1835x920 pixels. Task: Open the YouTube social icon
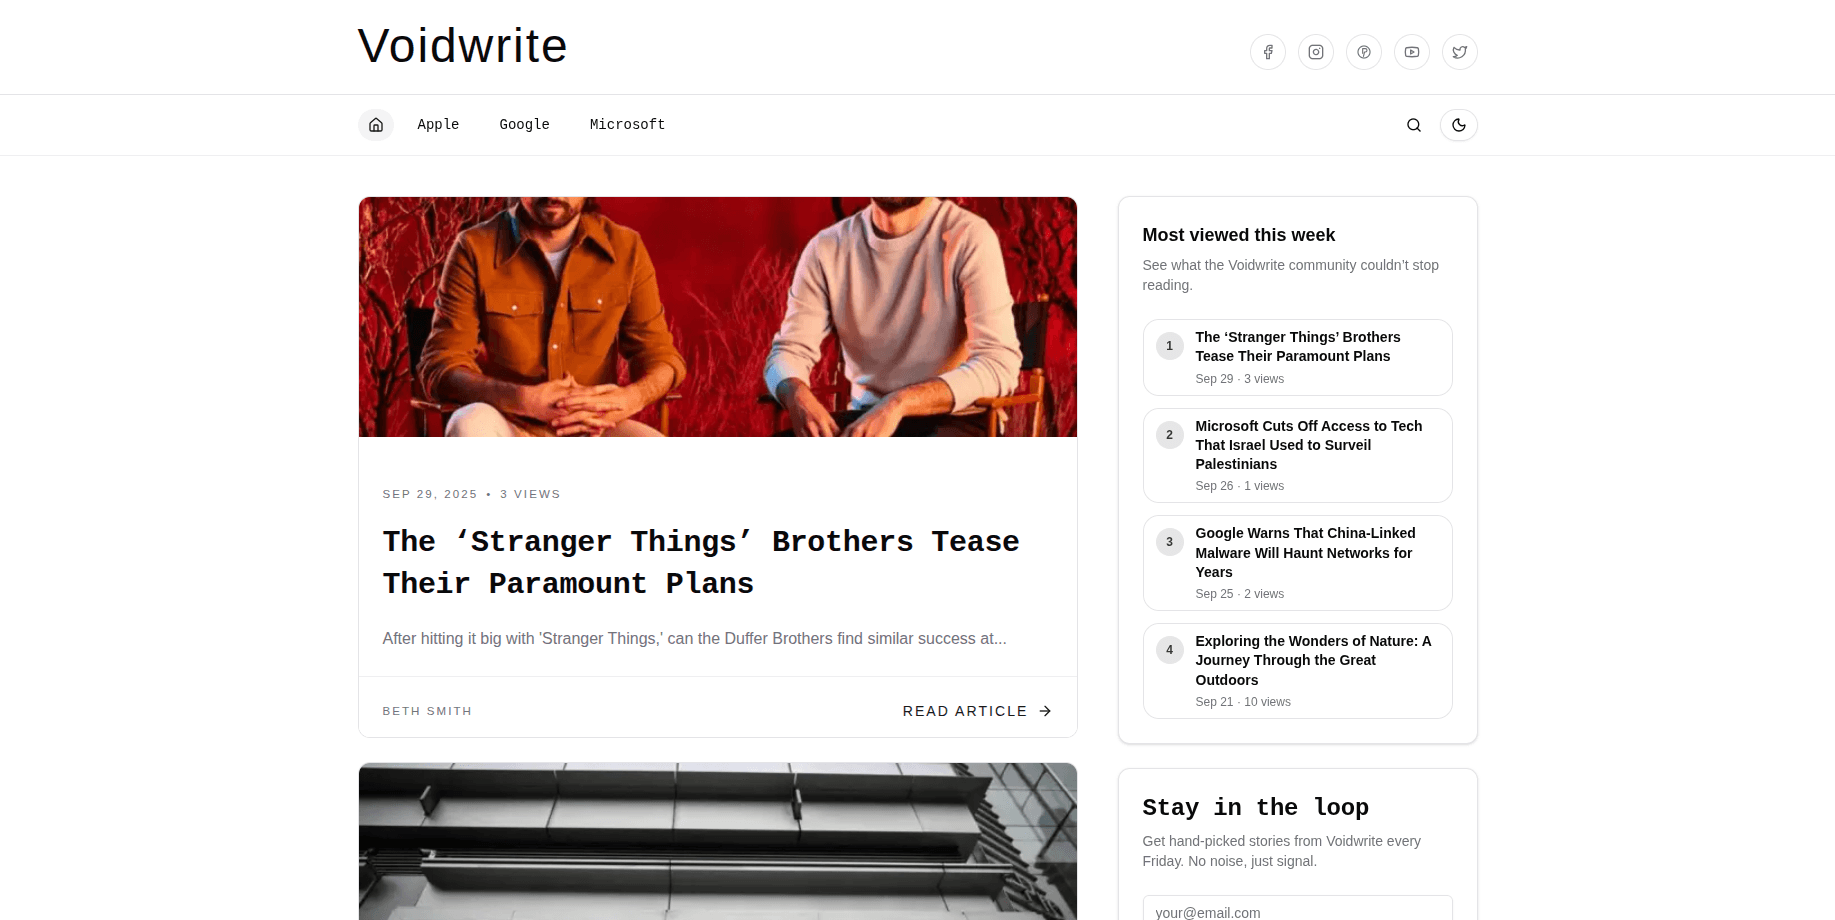pyautogui.click(x=1411, y=52)
